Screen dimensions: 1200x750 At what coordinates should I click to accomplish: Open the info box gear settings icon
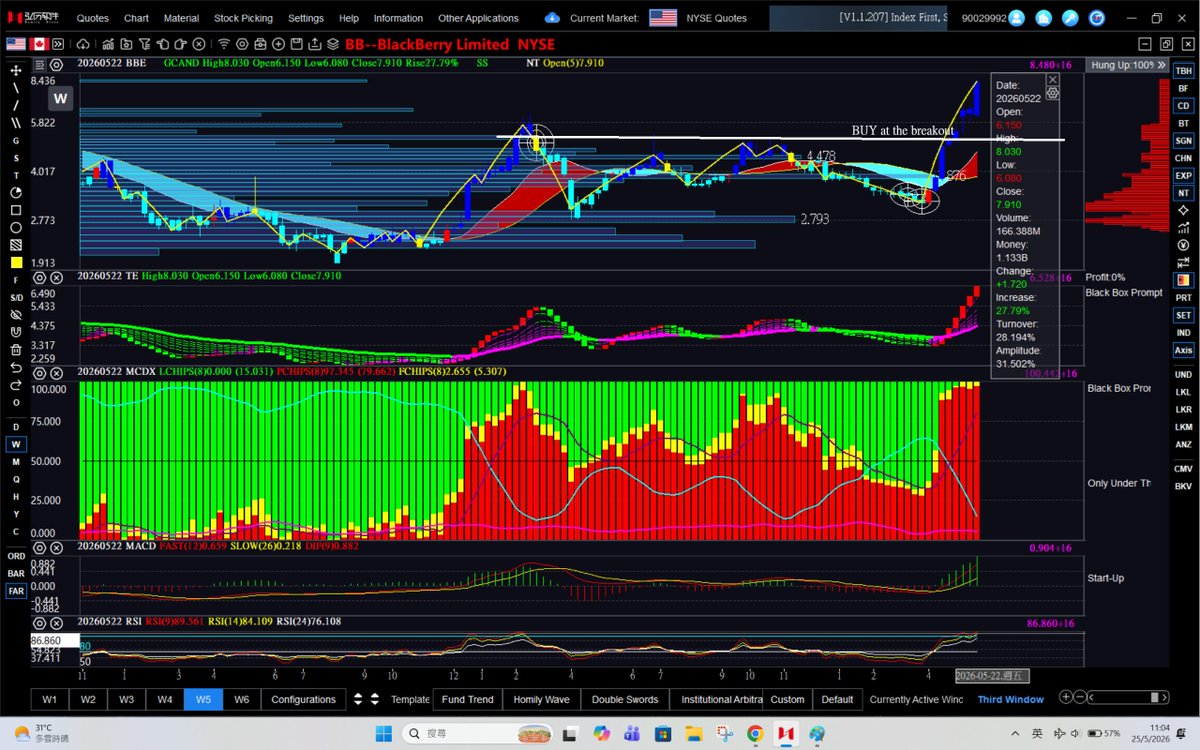coord(1052,92)
